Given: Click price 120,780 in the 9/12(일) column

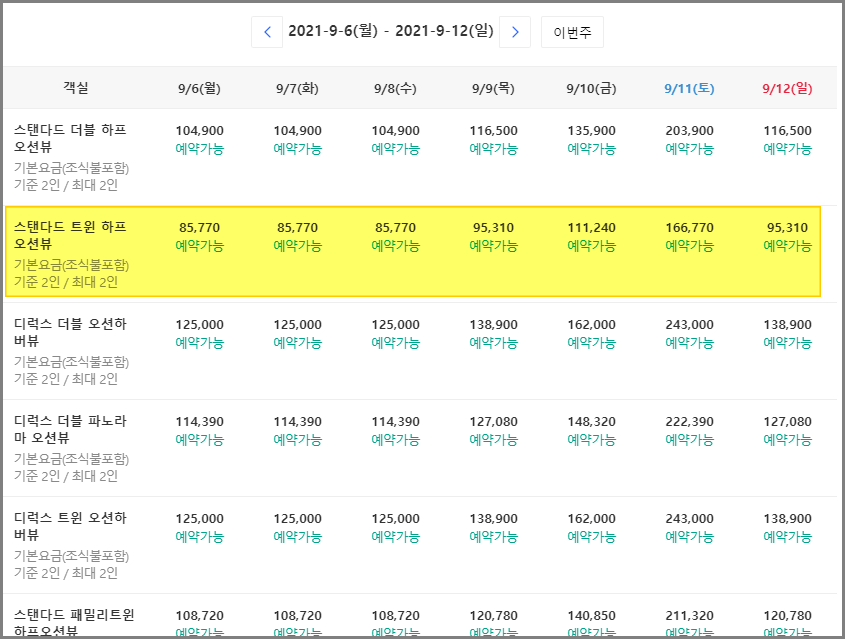Looking at the screenshot, I should (787, 615).
